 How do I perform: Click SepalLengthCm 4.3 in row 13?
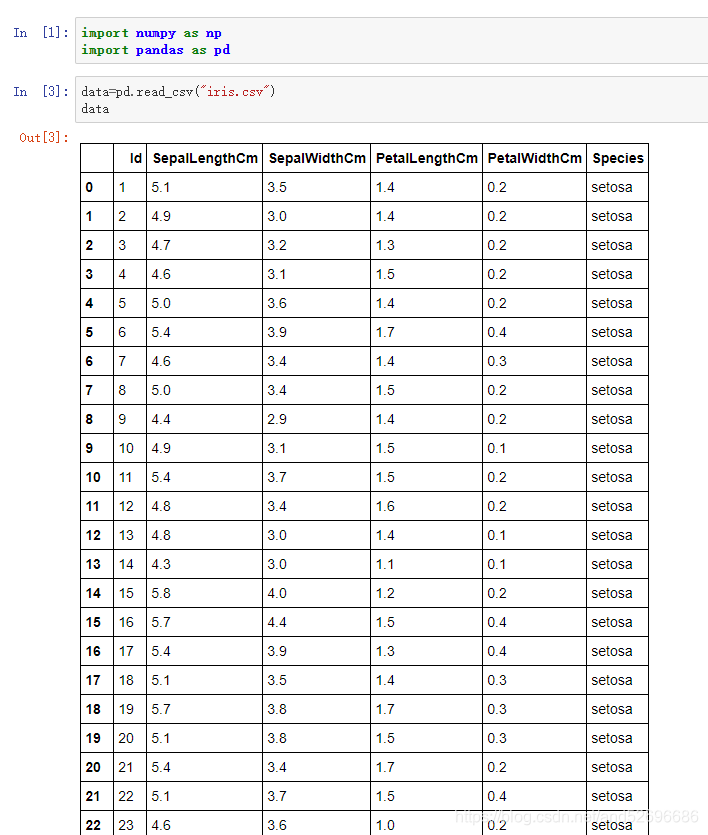[x=161, y=564]
